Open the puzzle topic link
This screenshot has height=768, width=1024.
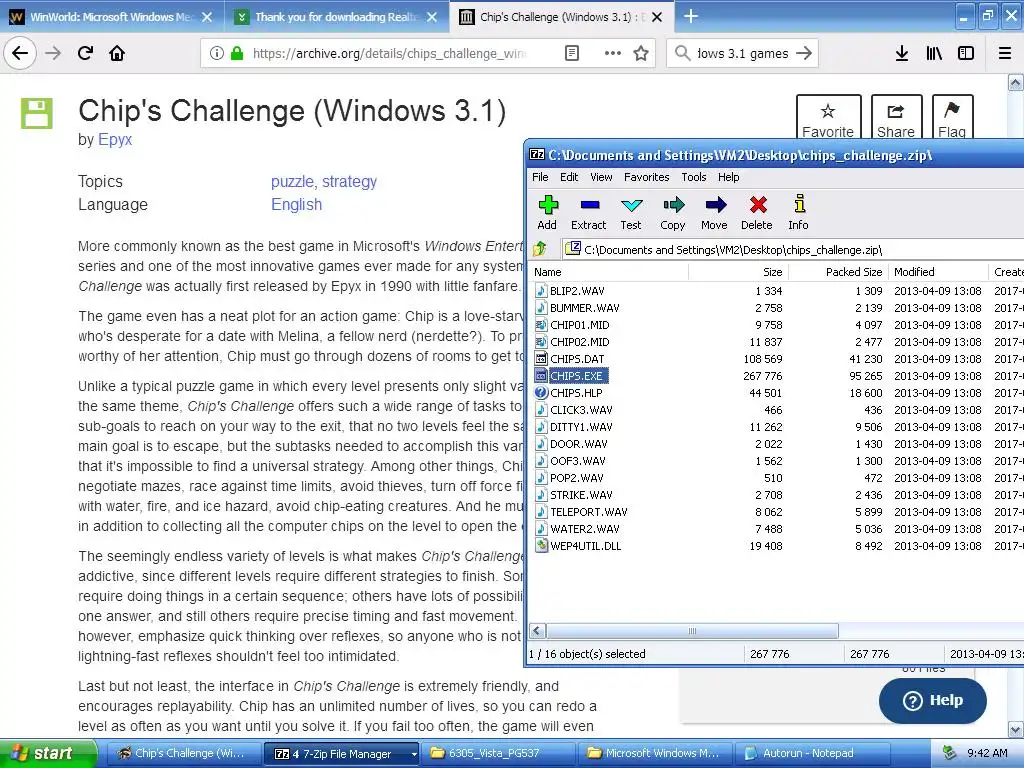pos(293,182)
